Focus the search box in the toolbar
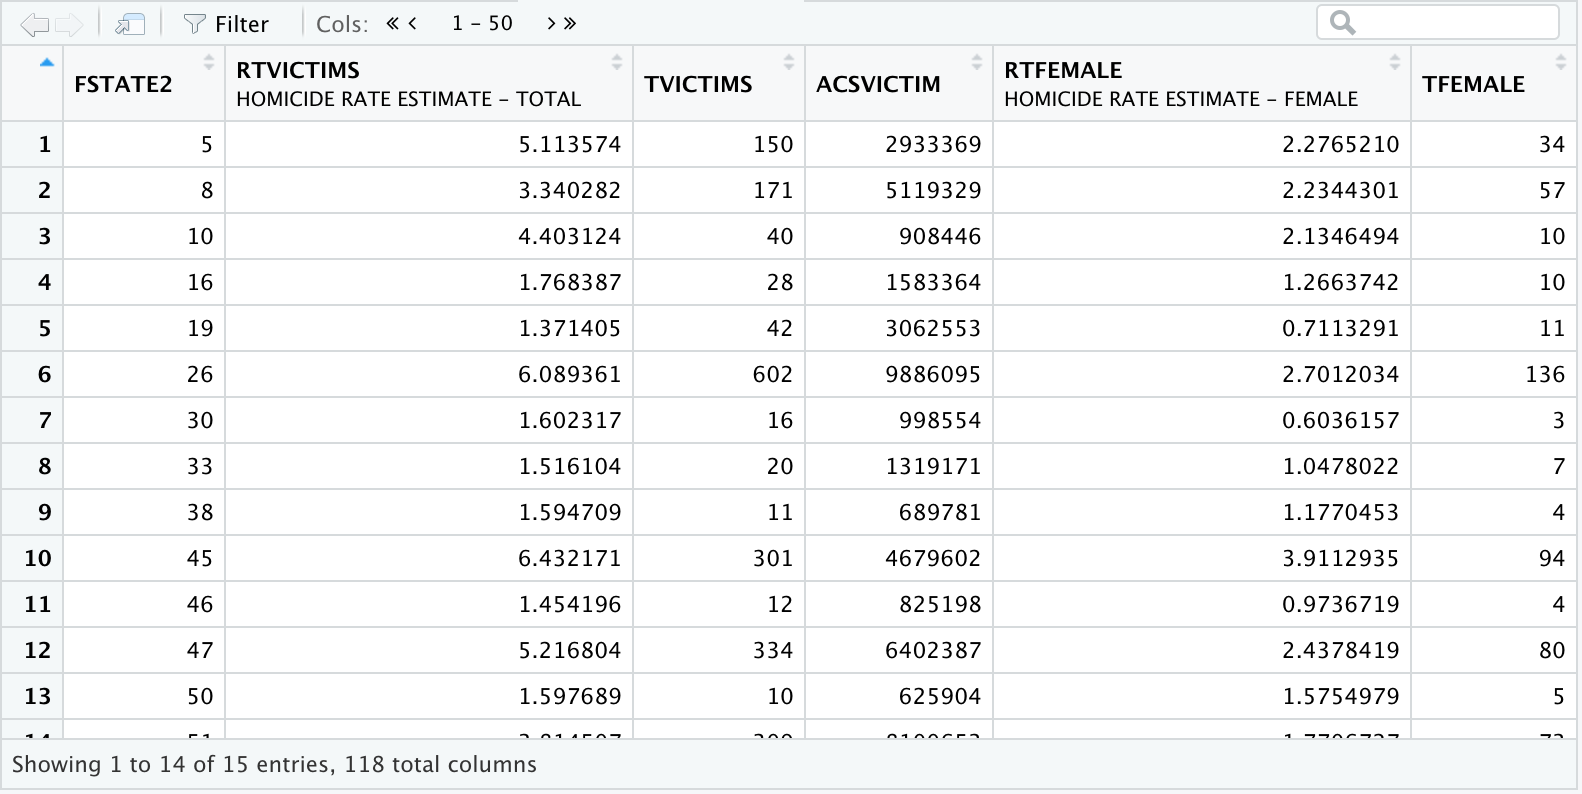Viewport: 1582px width, 794px height. [1448, 22]
